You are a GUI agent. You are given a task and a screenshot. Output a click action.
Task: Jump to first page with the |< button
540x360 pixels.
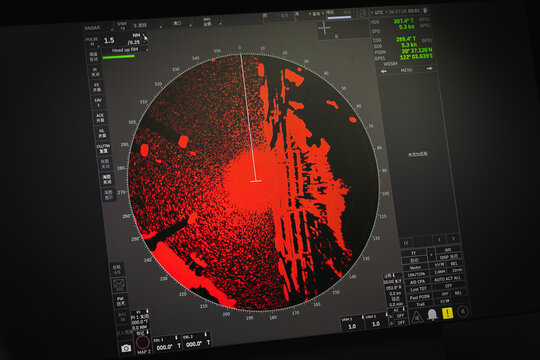[406, 243]
